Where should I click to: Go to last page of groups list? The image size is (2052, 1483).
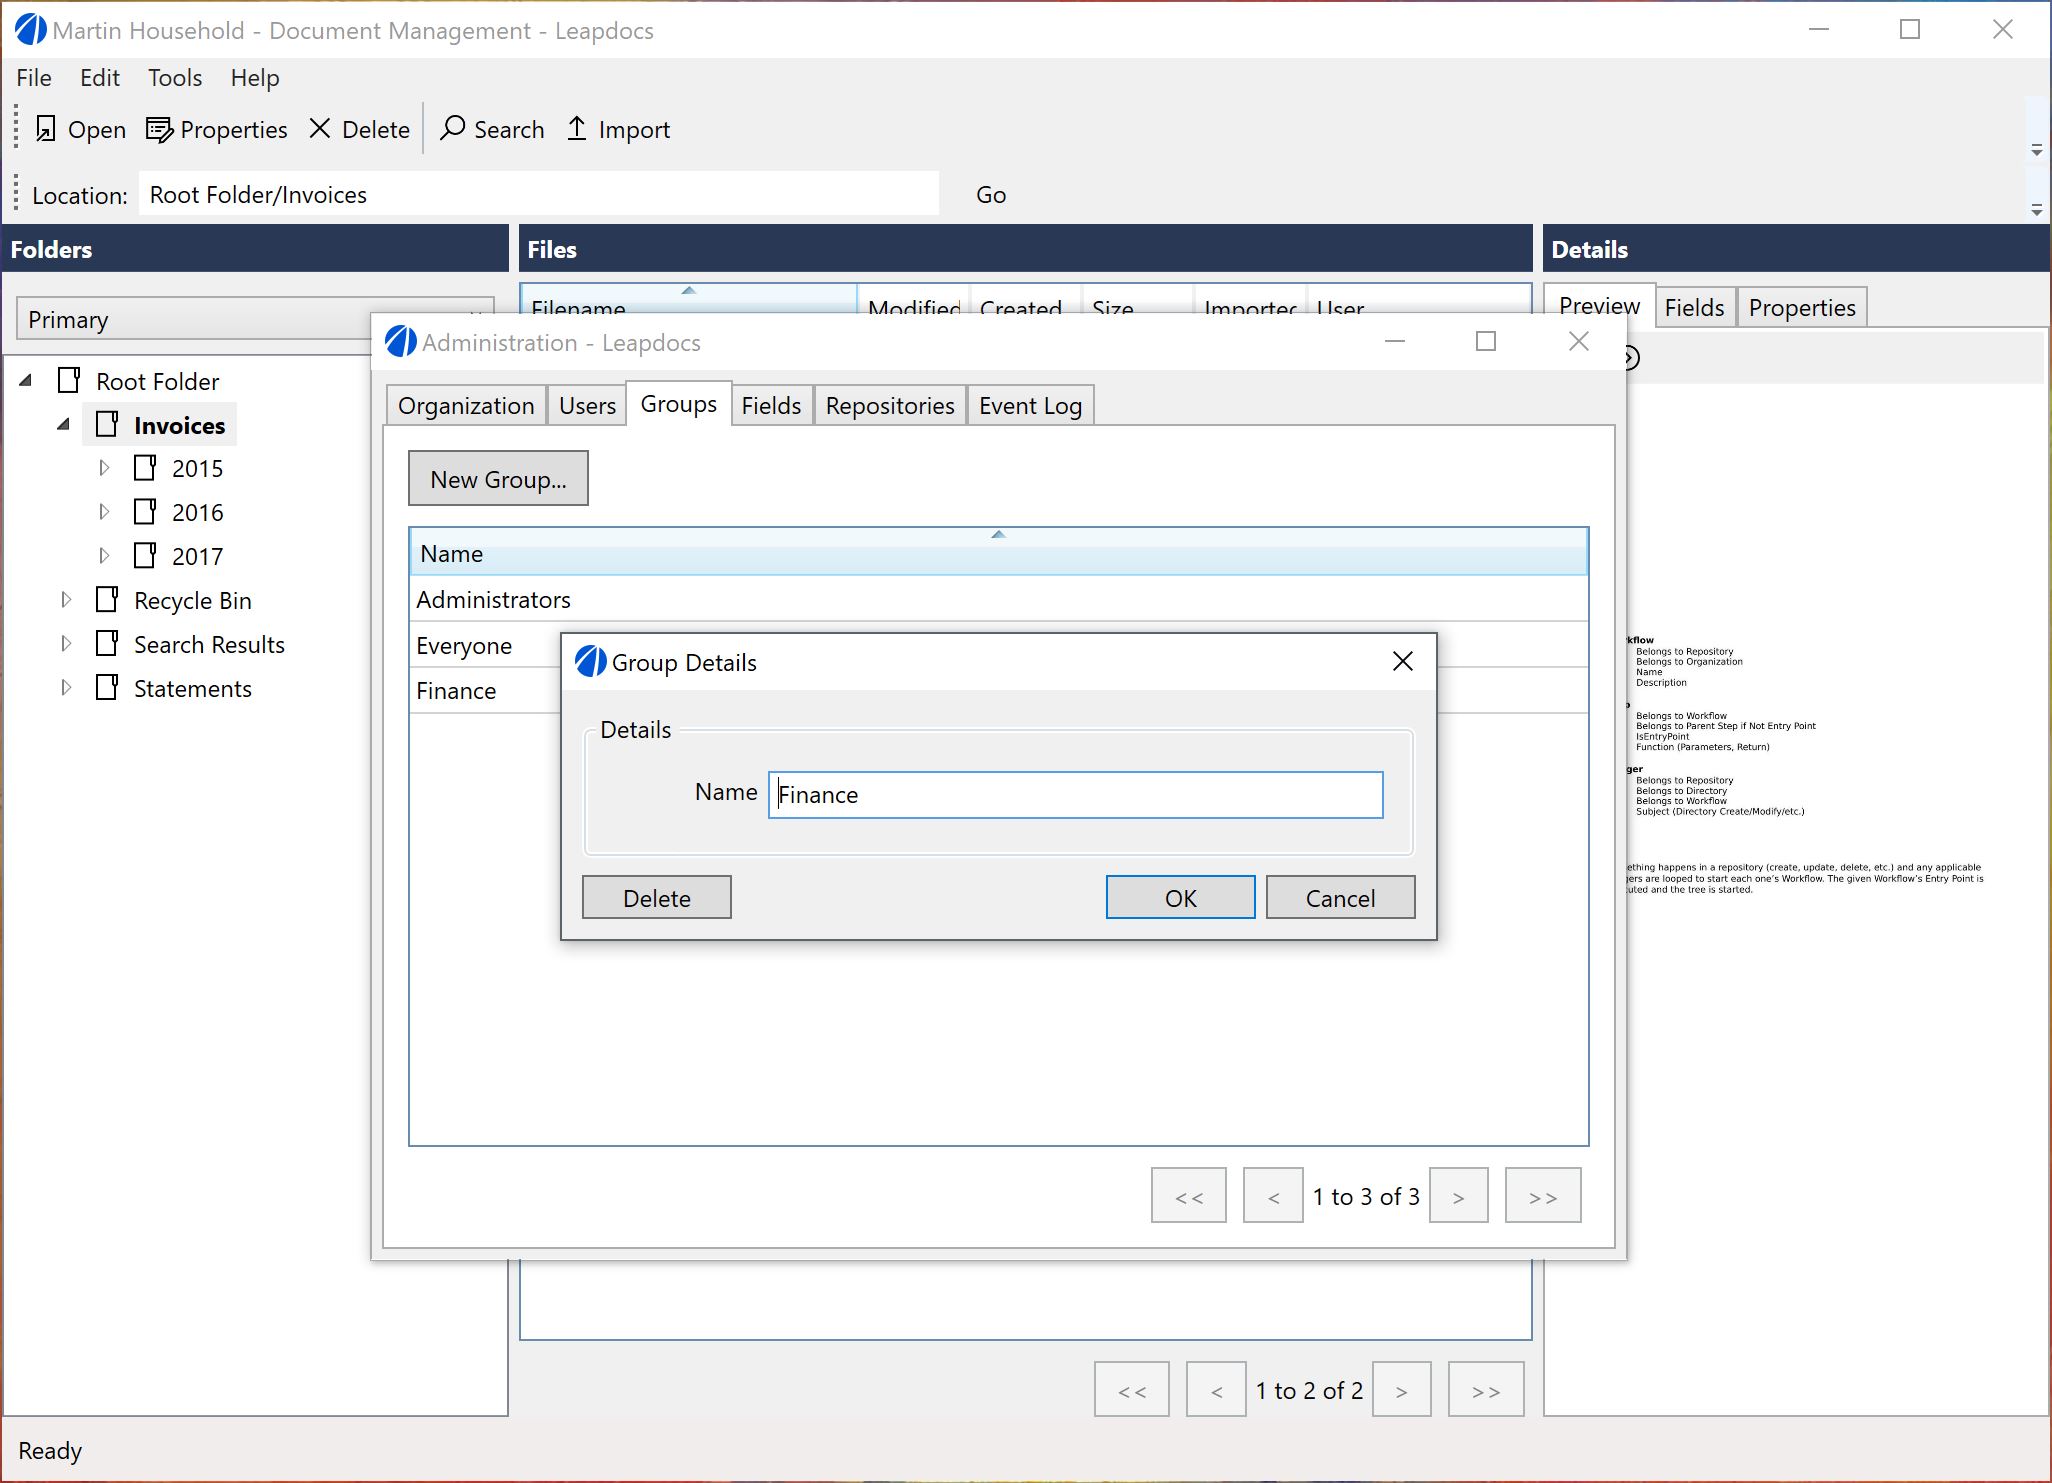pyautogui.click(x=1543, y=1195)
